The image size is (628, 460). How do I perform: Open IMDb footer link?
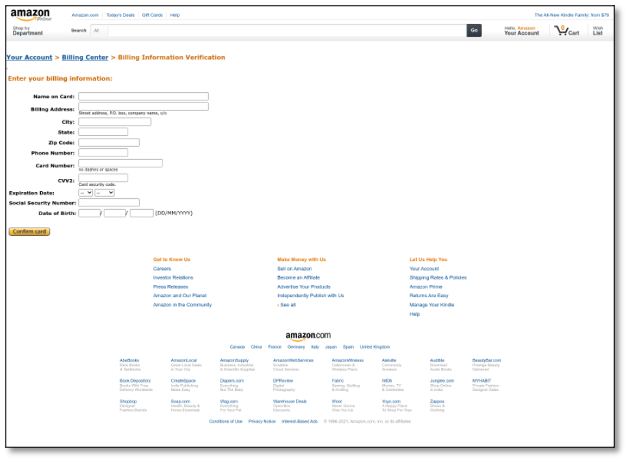(387, 381)
